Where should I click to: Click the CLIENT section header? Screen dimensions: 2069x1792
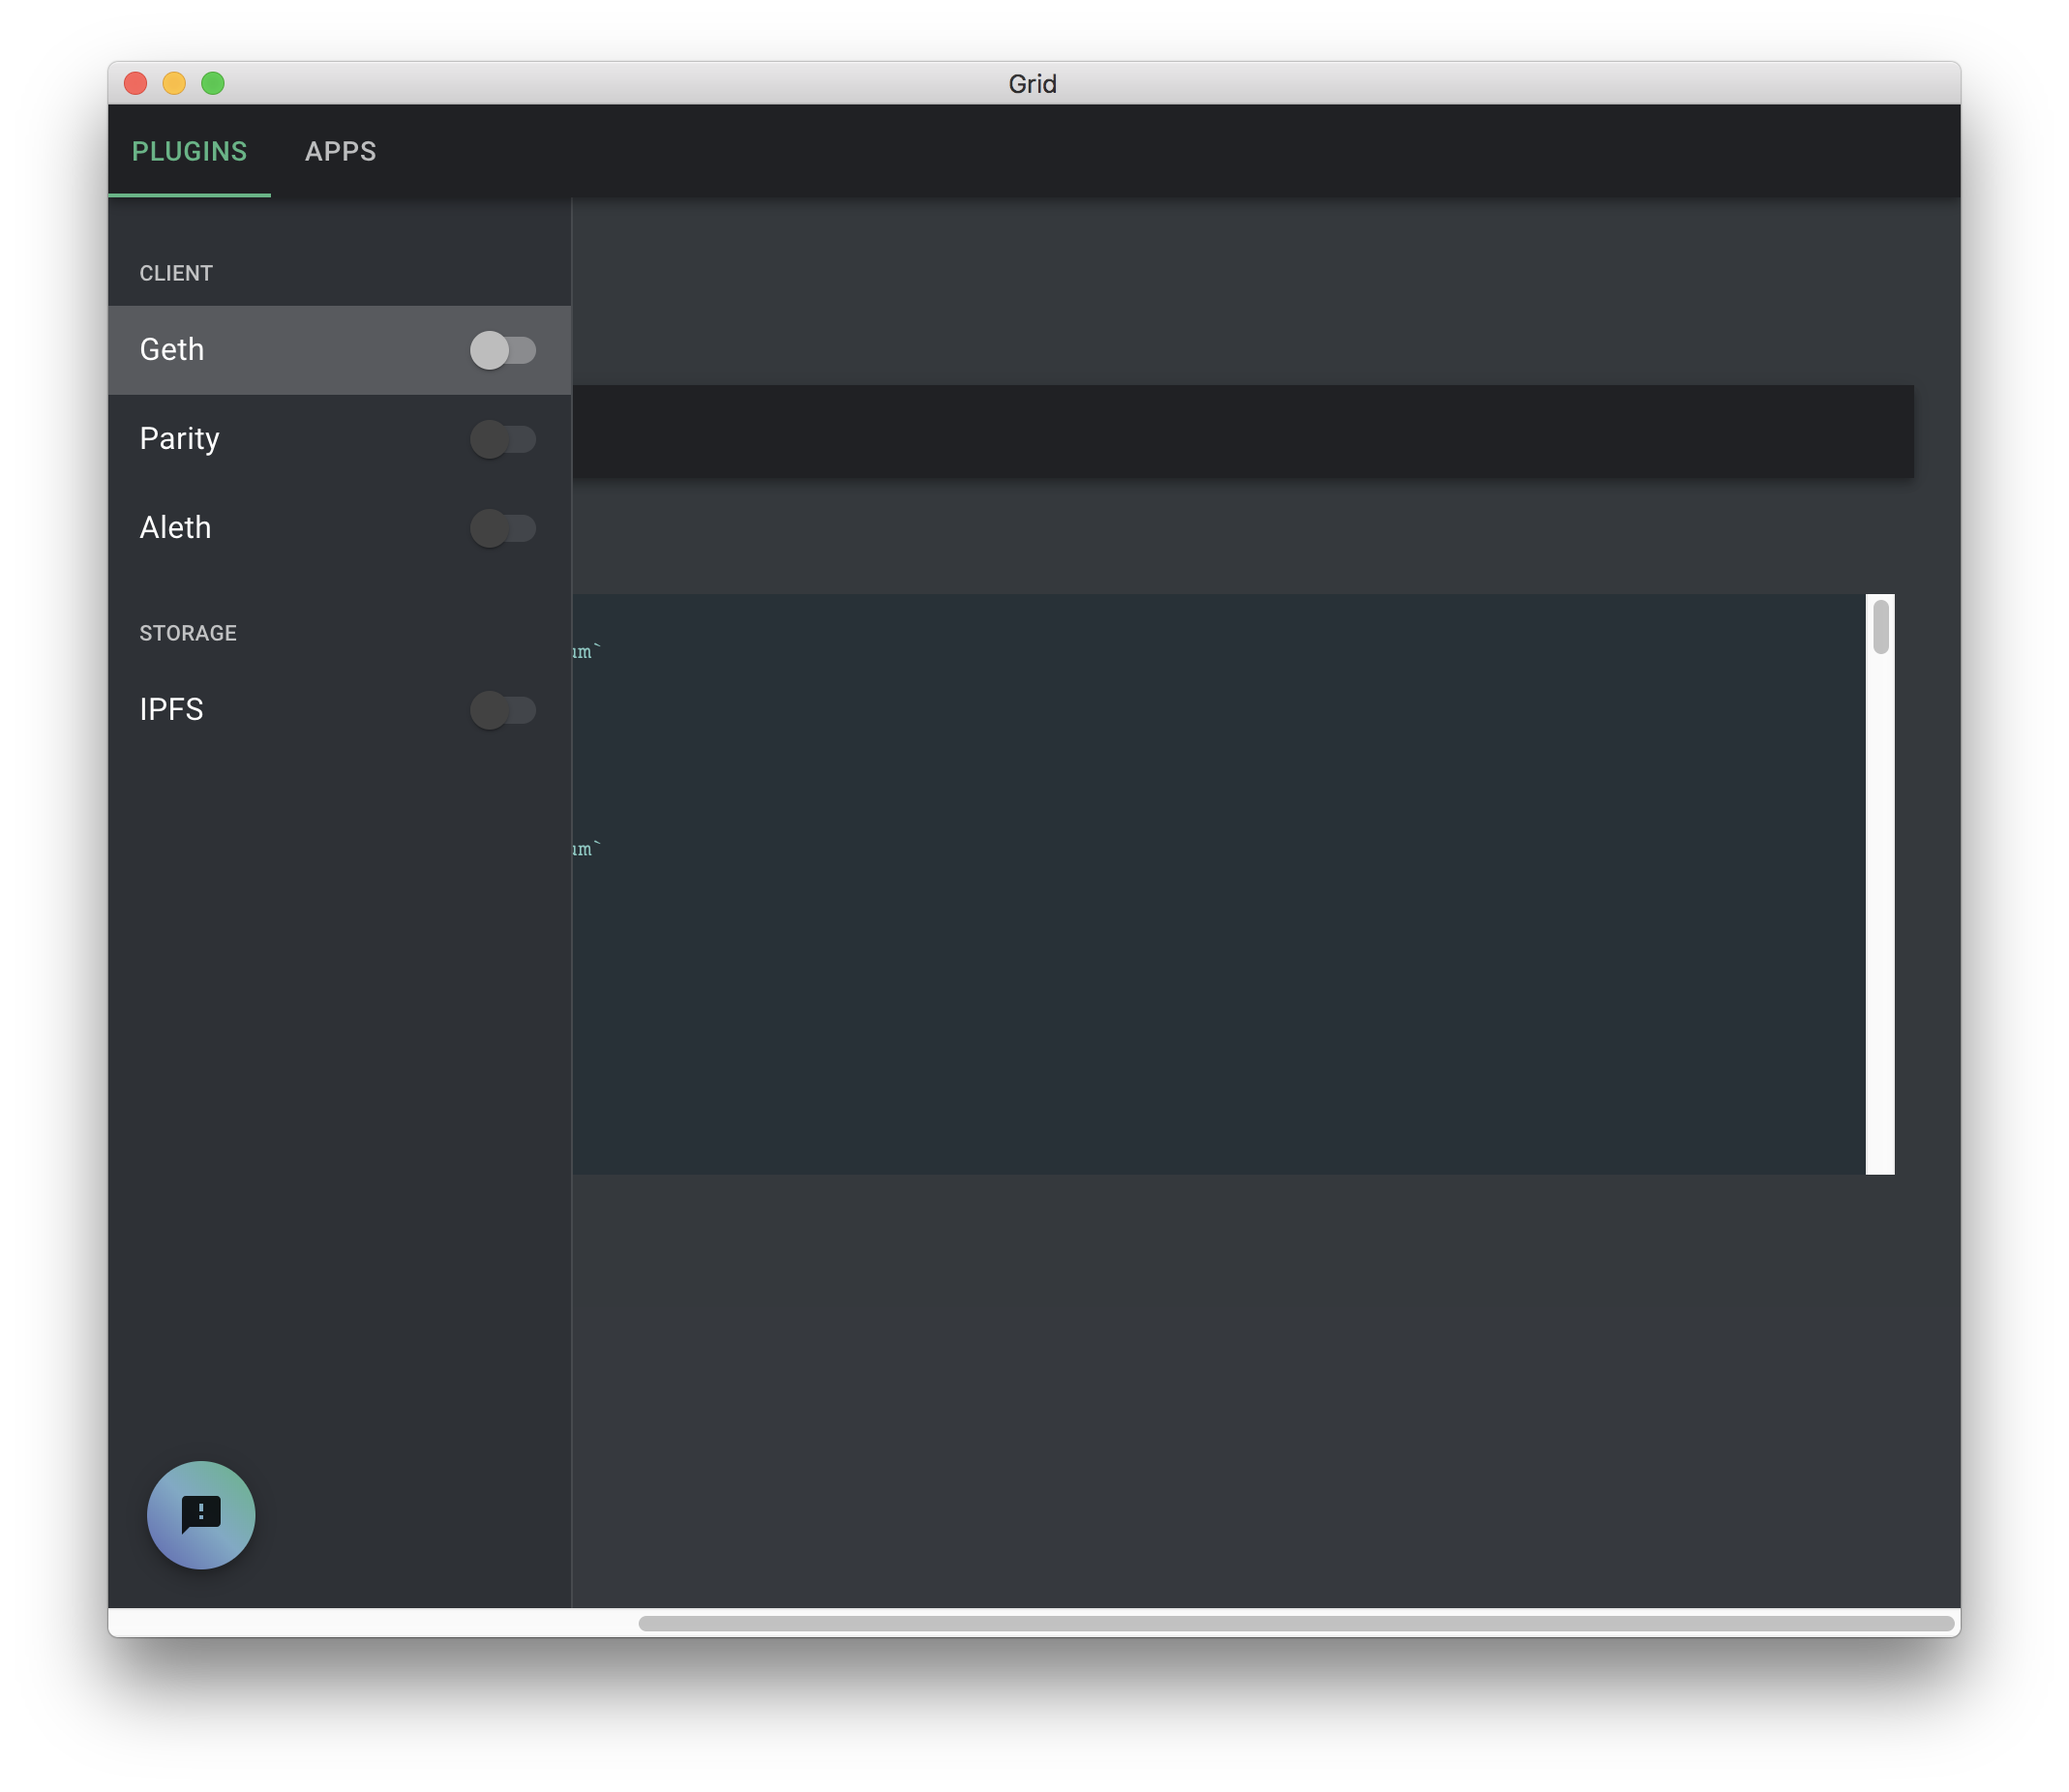pos(176,272)
